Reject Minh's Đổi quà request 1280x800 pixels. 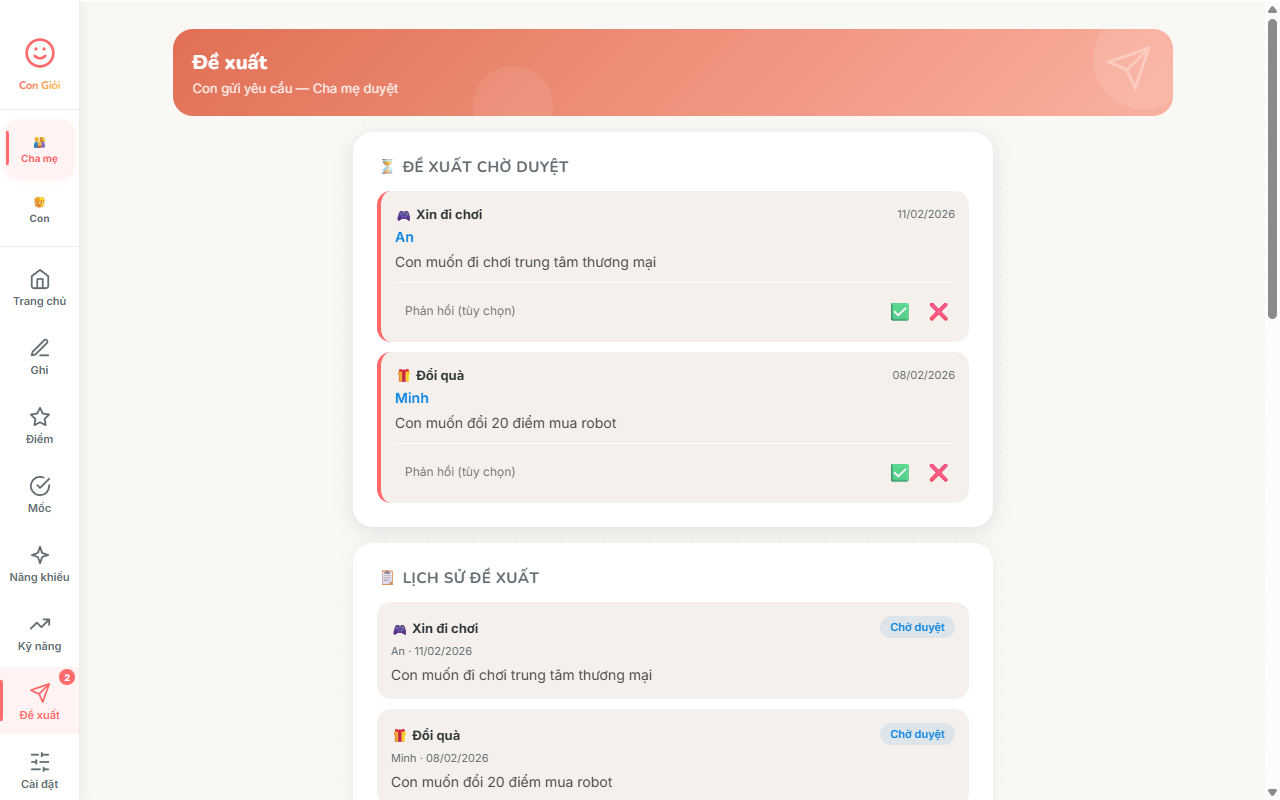click(938, 473)
